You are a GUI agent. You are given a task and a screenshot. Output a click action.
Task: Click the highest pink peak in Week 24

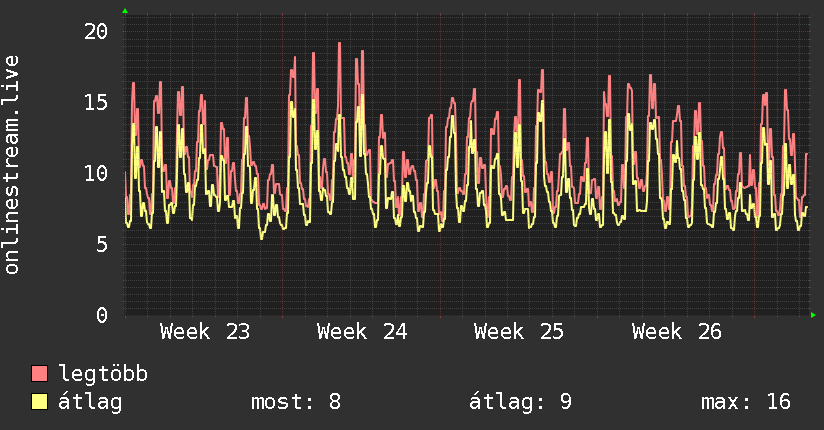point(339,44)
